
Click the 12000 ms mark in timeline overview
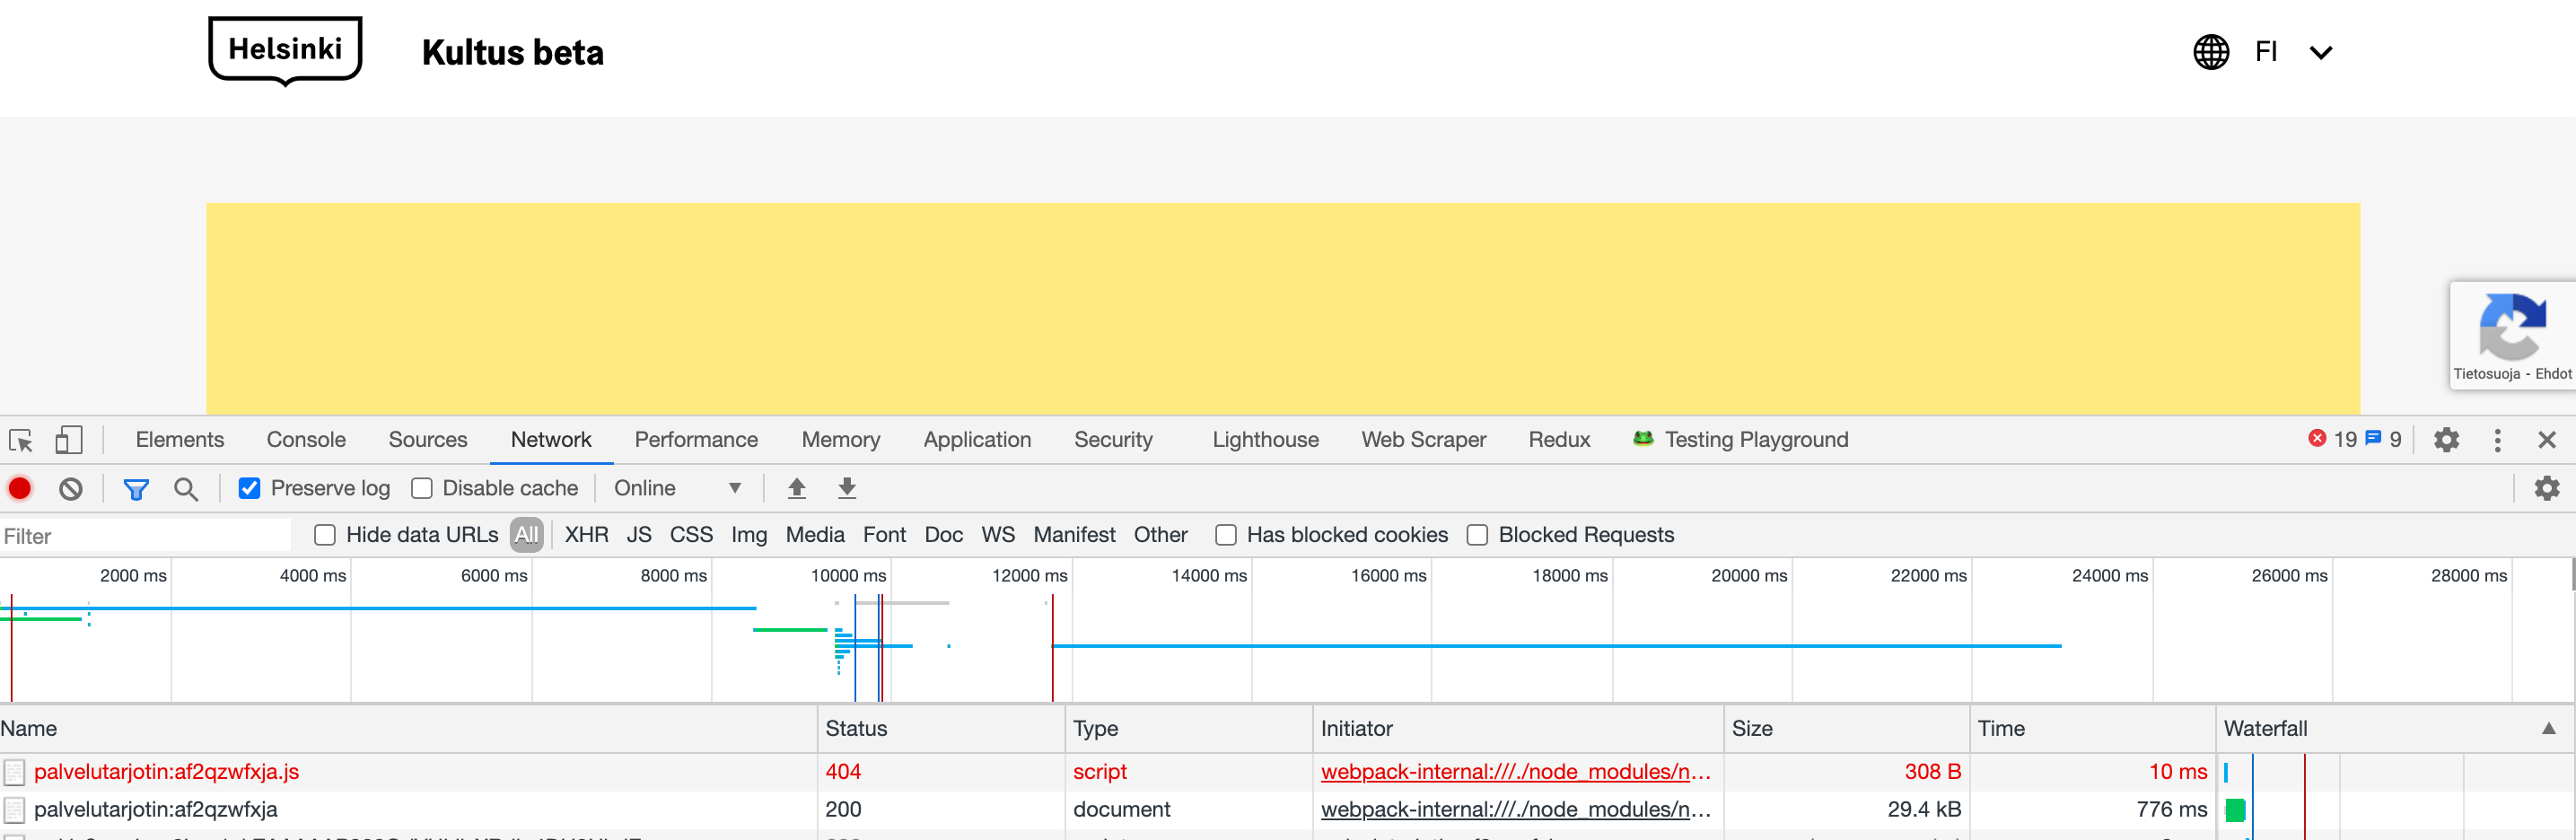point(1029,576)
